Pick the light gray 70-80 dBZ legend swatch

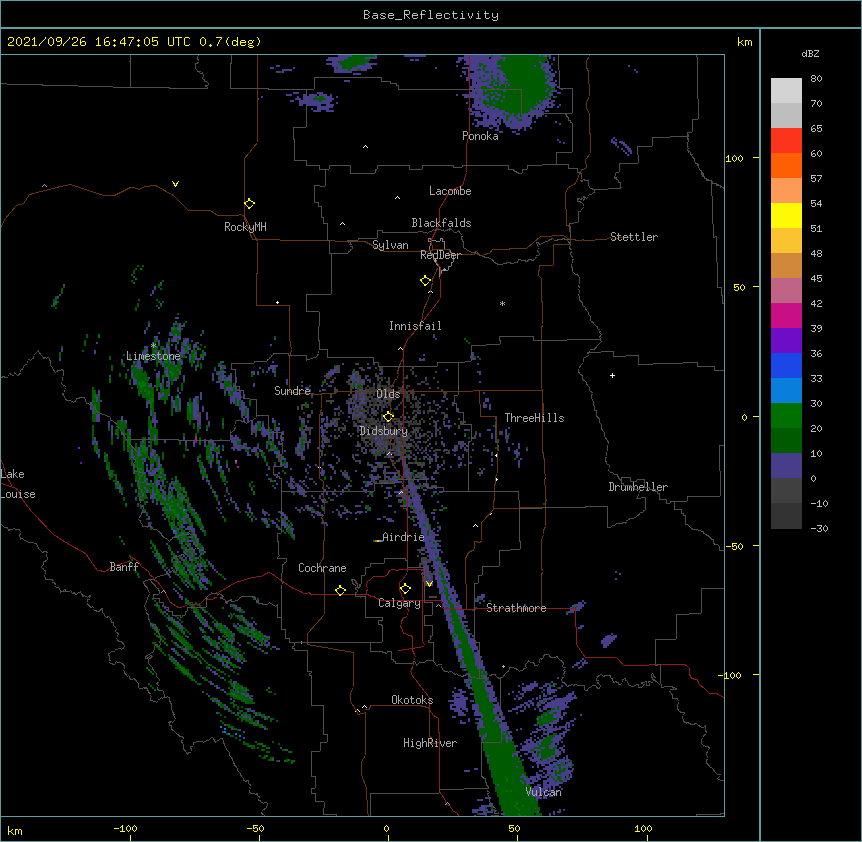click(786, 91)
